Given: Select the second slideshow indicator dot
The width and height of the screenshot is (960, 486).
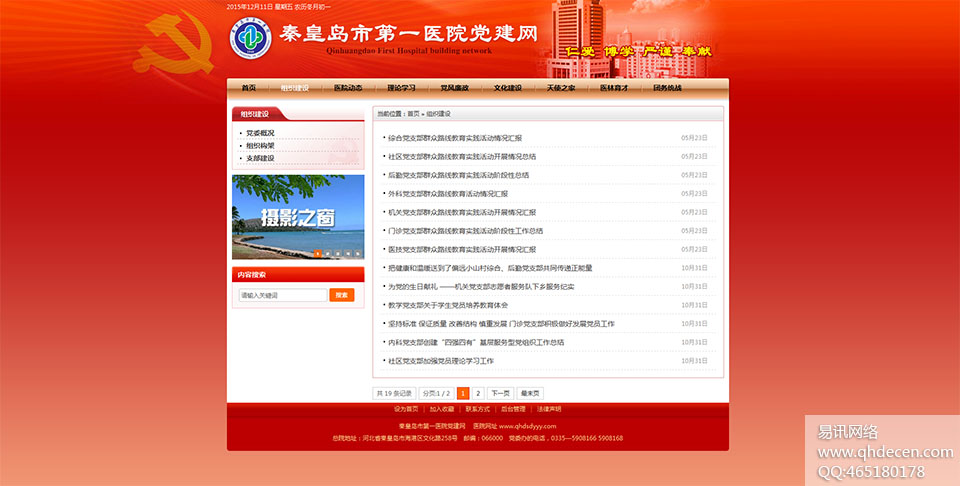Looking at the screenshot, I should (x=328, y=253).
